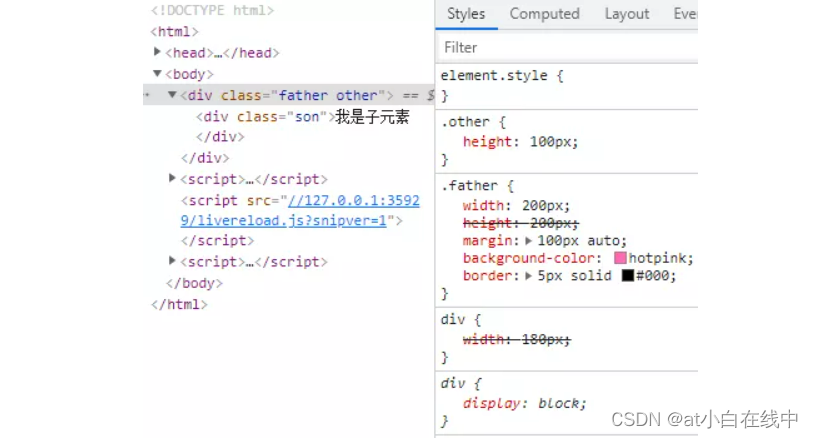Click the element.style rule selector
813x438 pixels.
(494, 76)
